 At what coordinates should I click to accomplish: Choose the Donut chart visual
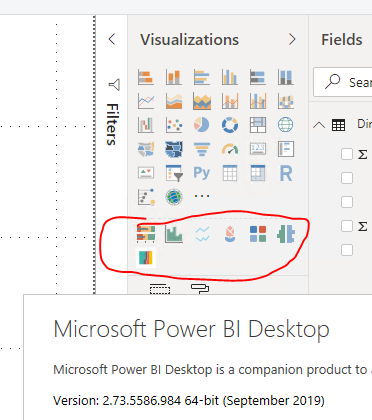click(230, 125)
